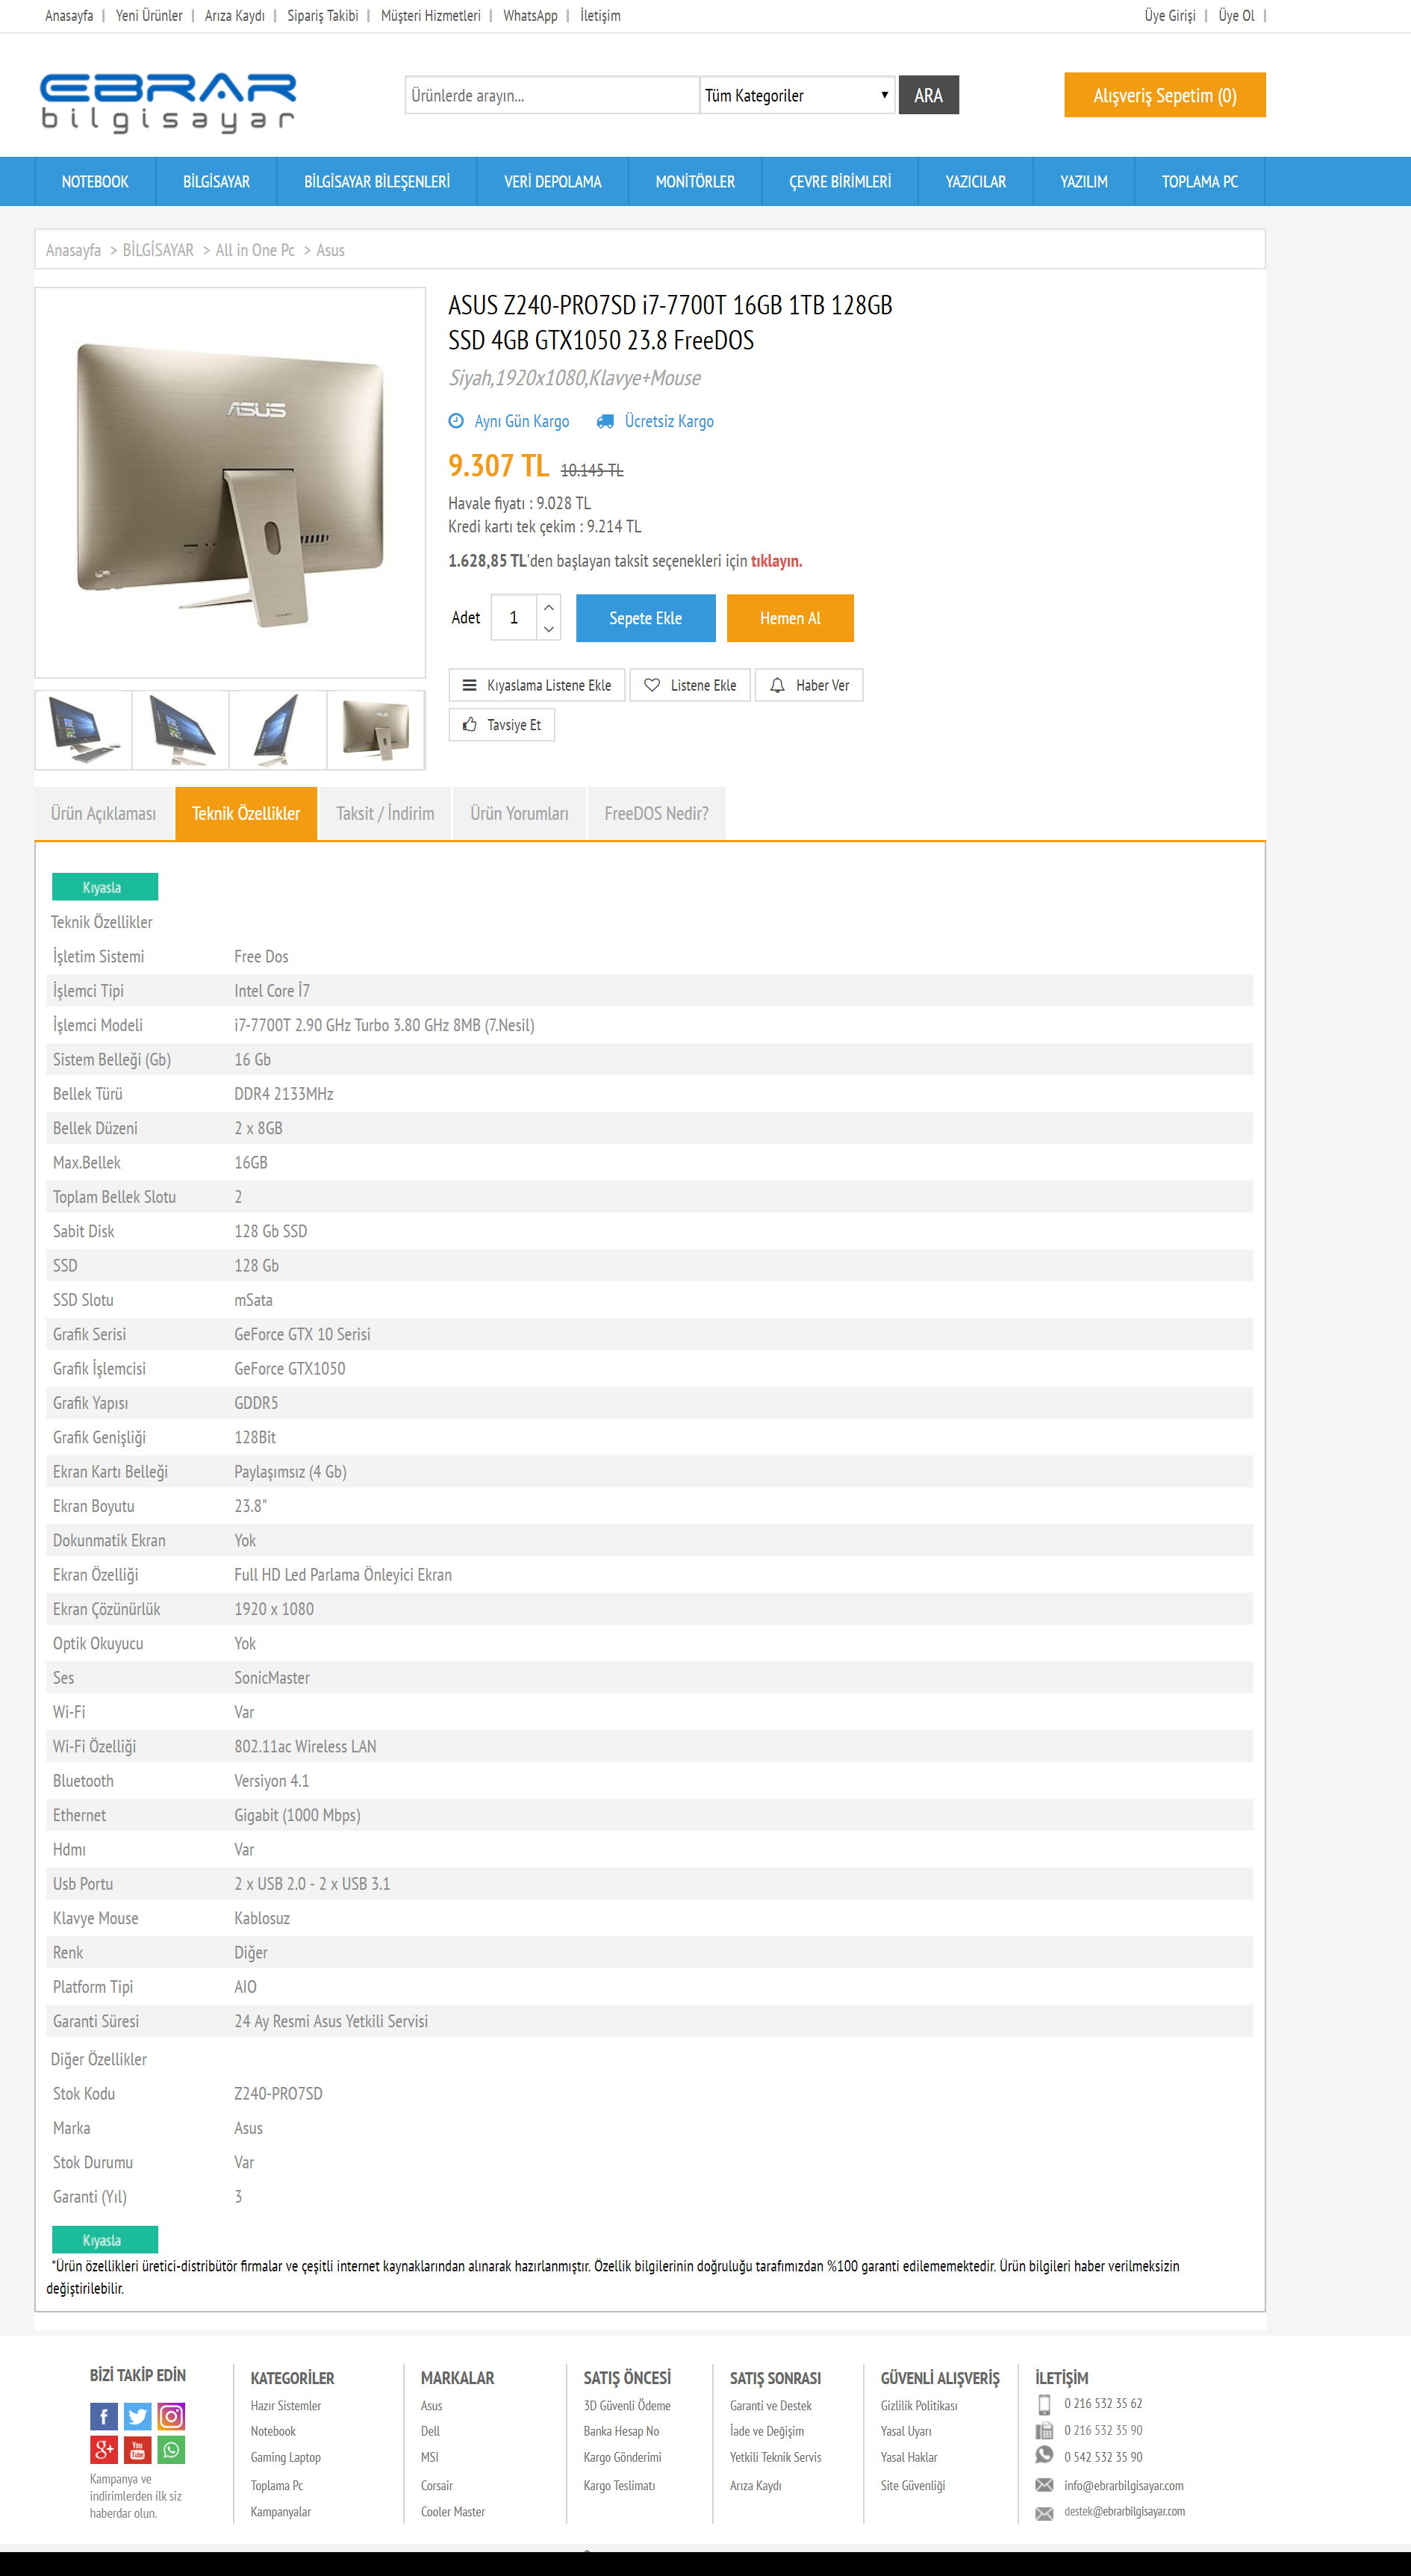
Task: Click the top Kıyasla green button
Action: 105,887
